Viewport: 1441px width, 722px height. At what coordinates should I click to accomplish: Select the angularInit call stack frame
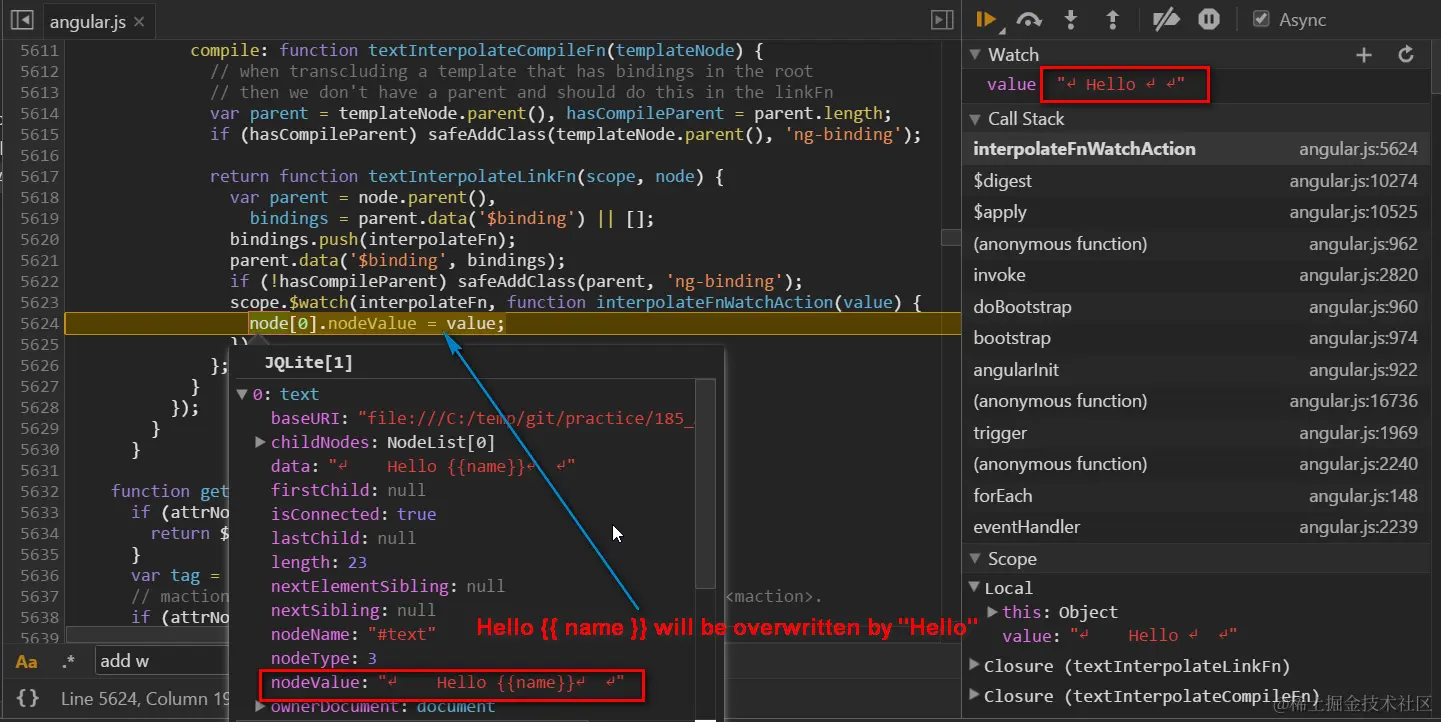tap(1196, 370)
